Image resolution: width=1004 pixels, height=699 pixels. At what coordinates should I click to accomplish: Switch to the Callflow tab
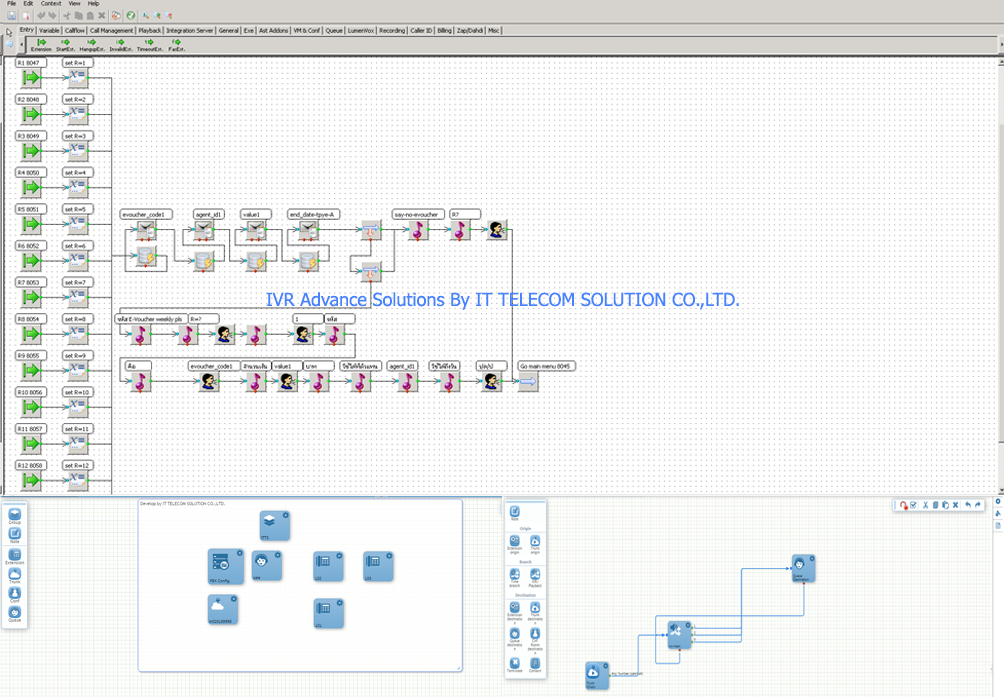point(74,30)
